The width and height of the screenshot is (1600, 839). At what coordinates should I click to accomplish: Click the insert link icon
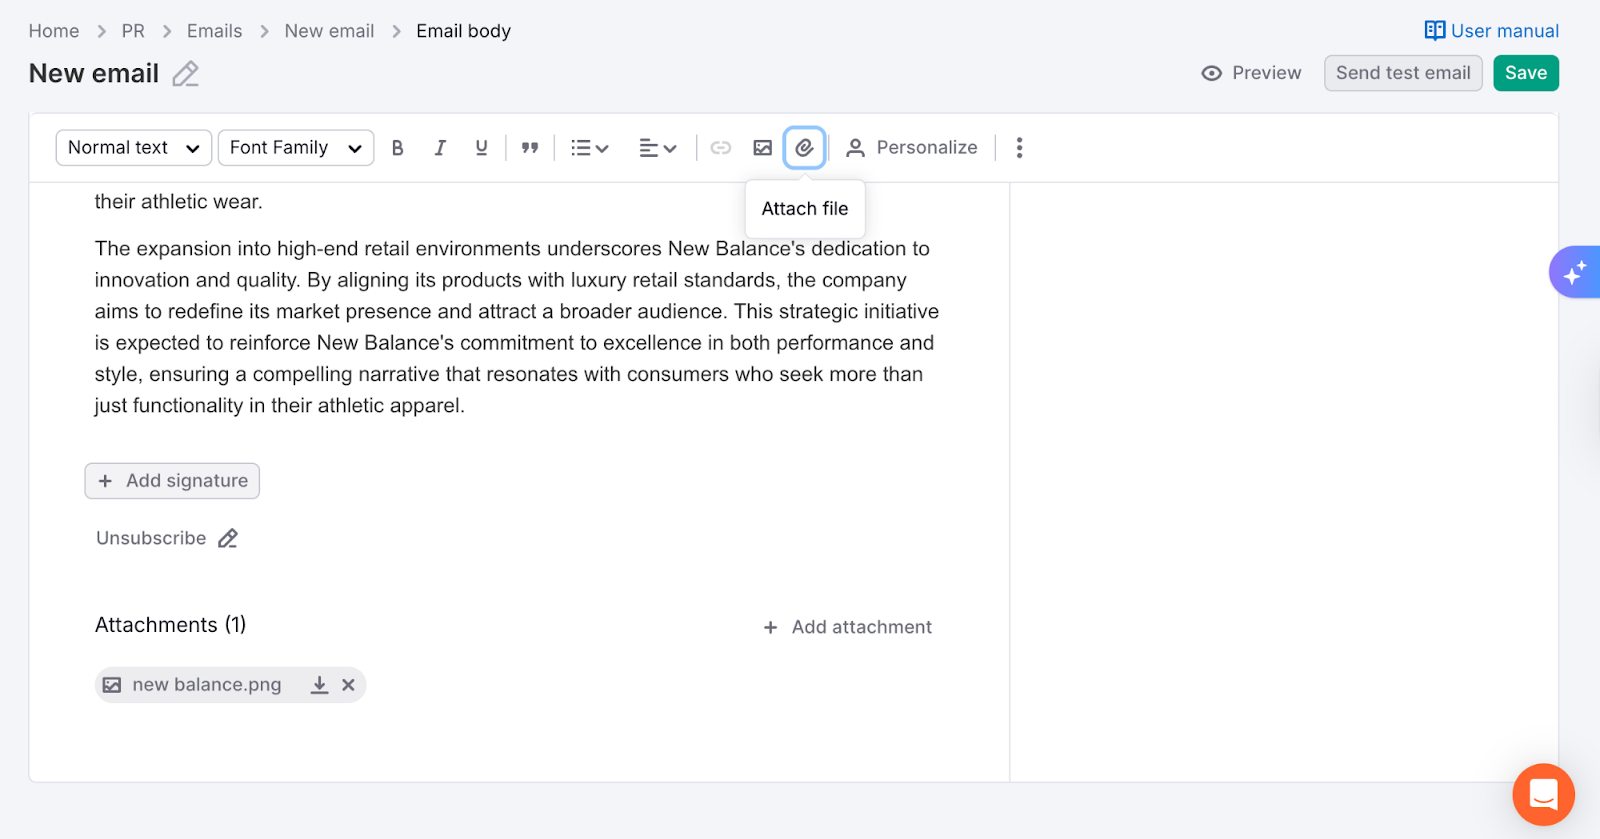720,148
